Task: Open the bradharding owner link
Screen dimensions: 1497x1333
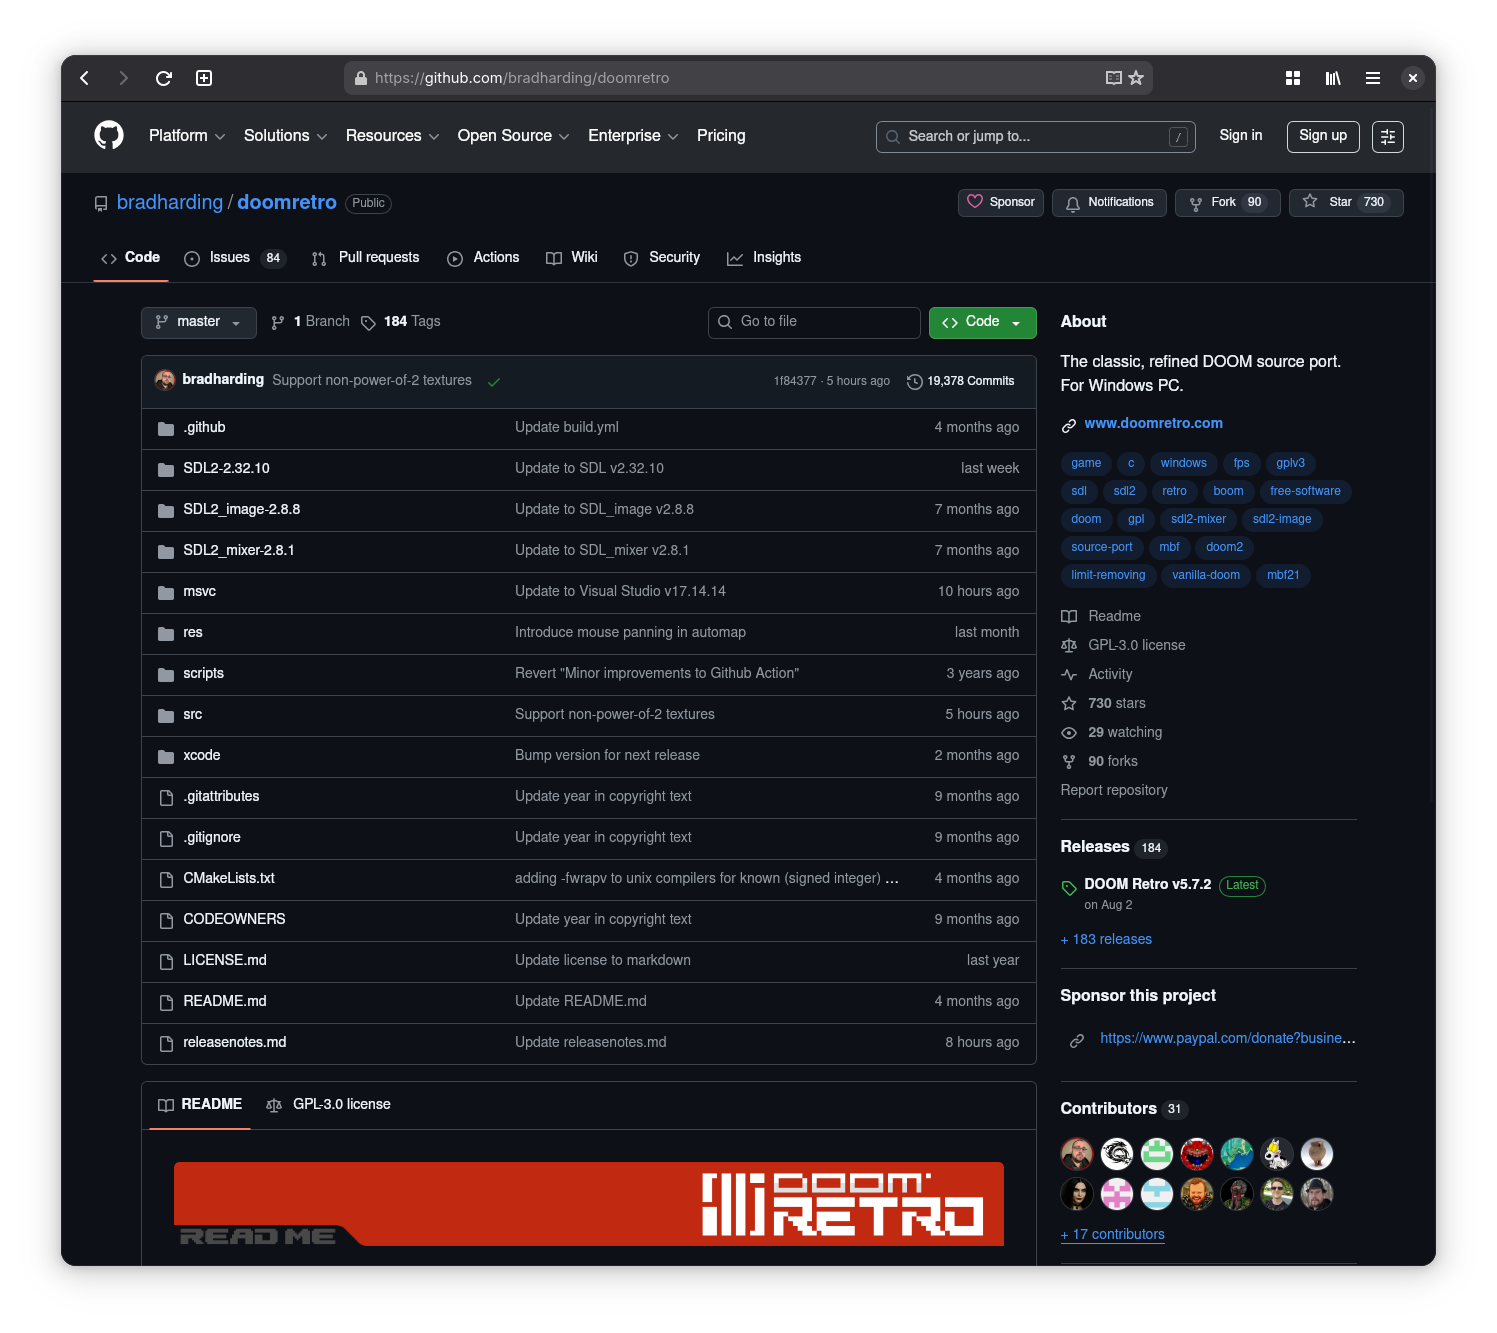Action: pos(170,203)
